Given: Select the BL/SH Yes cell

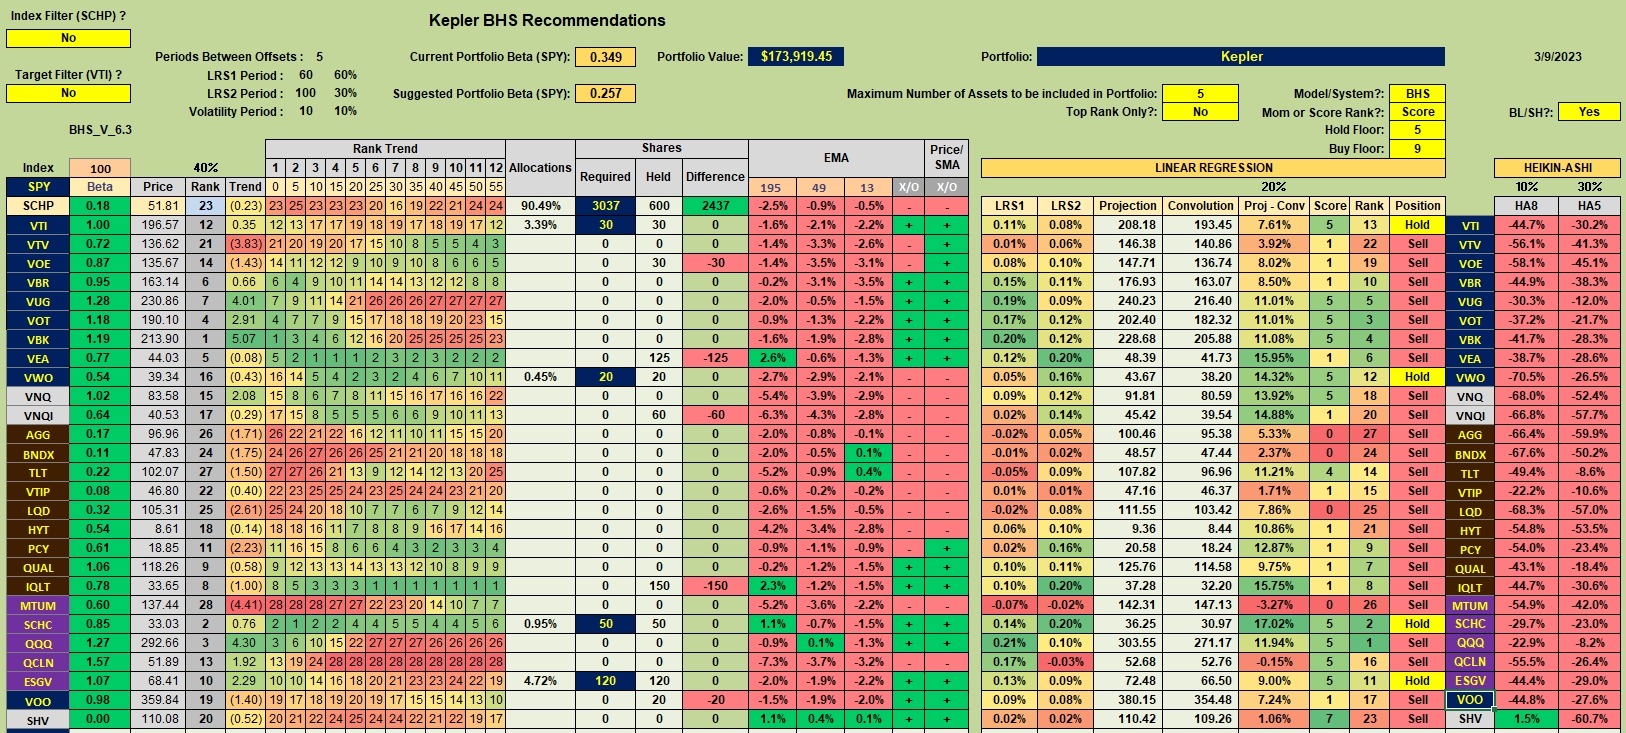Looking at the screenshot, I should (1589, 112).
